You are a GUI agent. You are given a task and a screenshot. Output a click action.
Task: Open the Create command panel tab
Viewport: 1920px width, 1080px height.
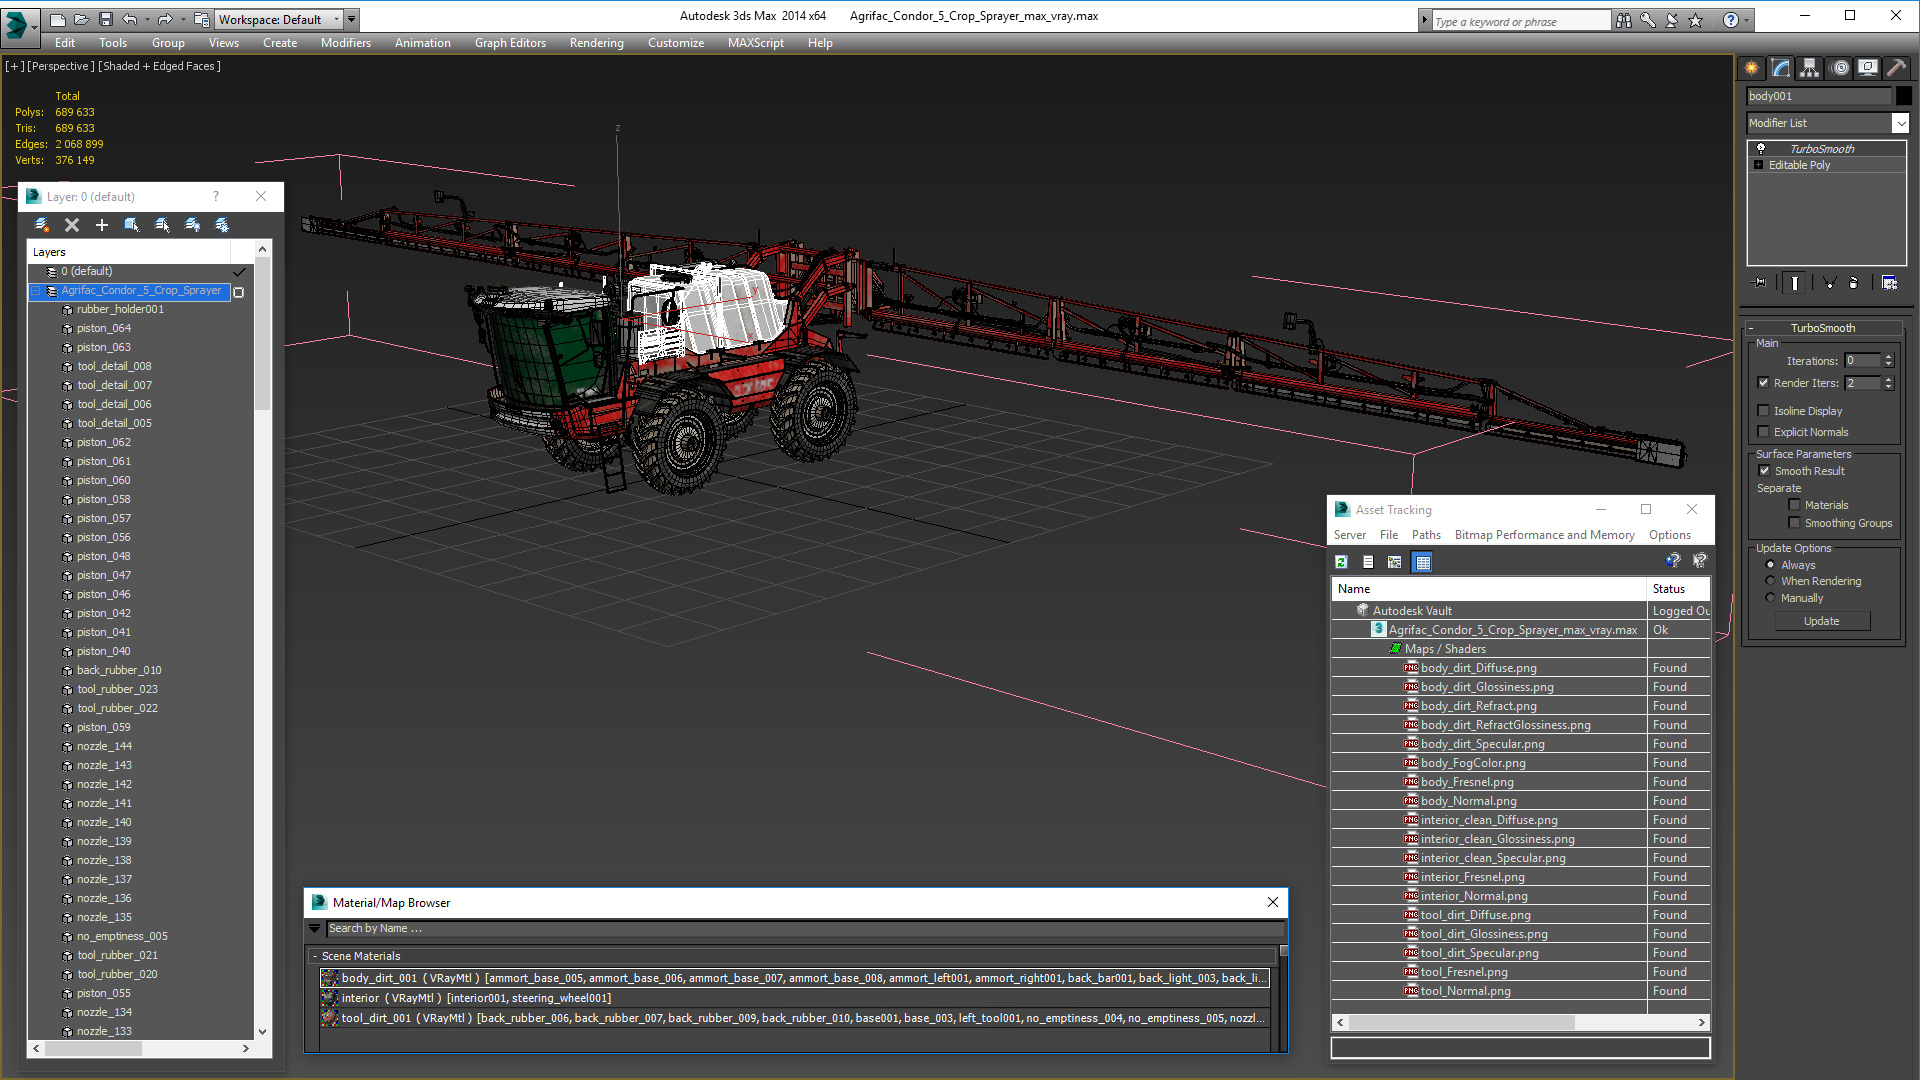[1751, 68]
